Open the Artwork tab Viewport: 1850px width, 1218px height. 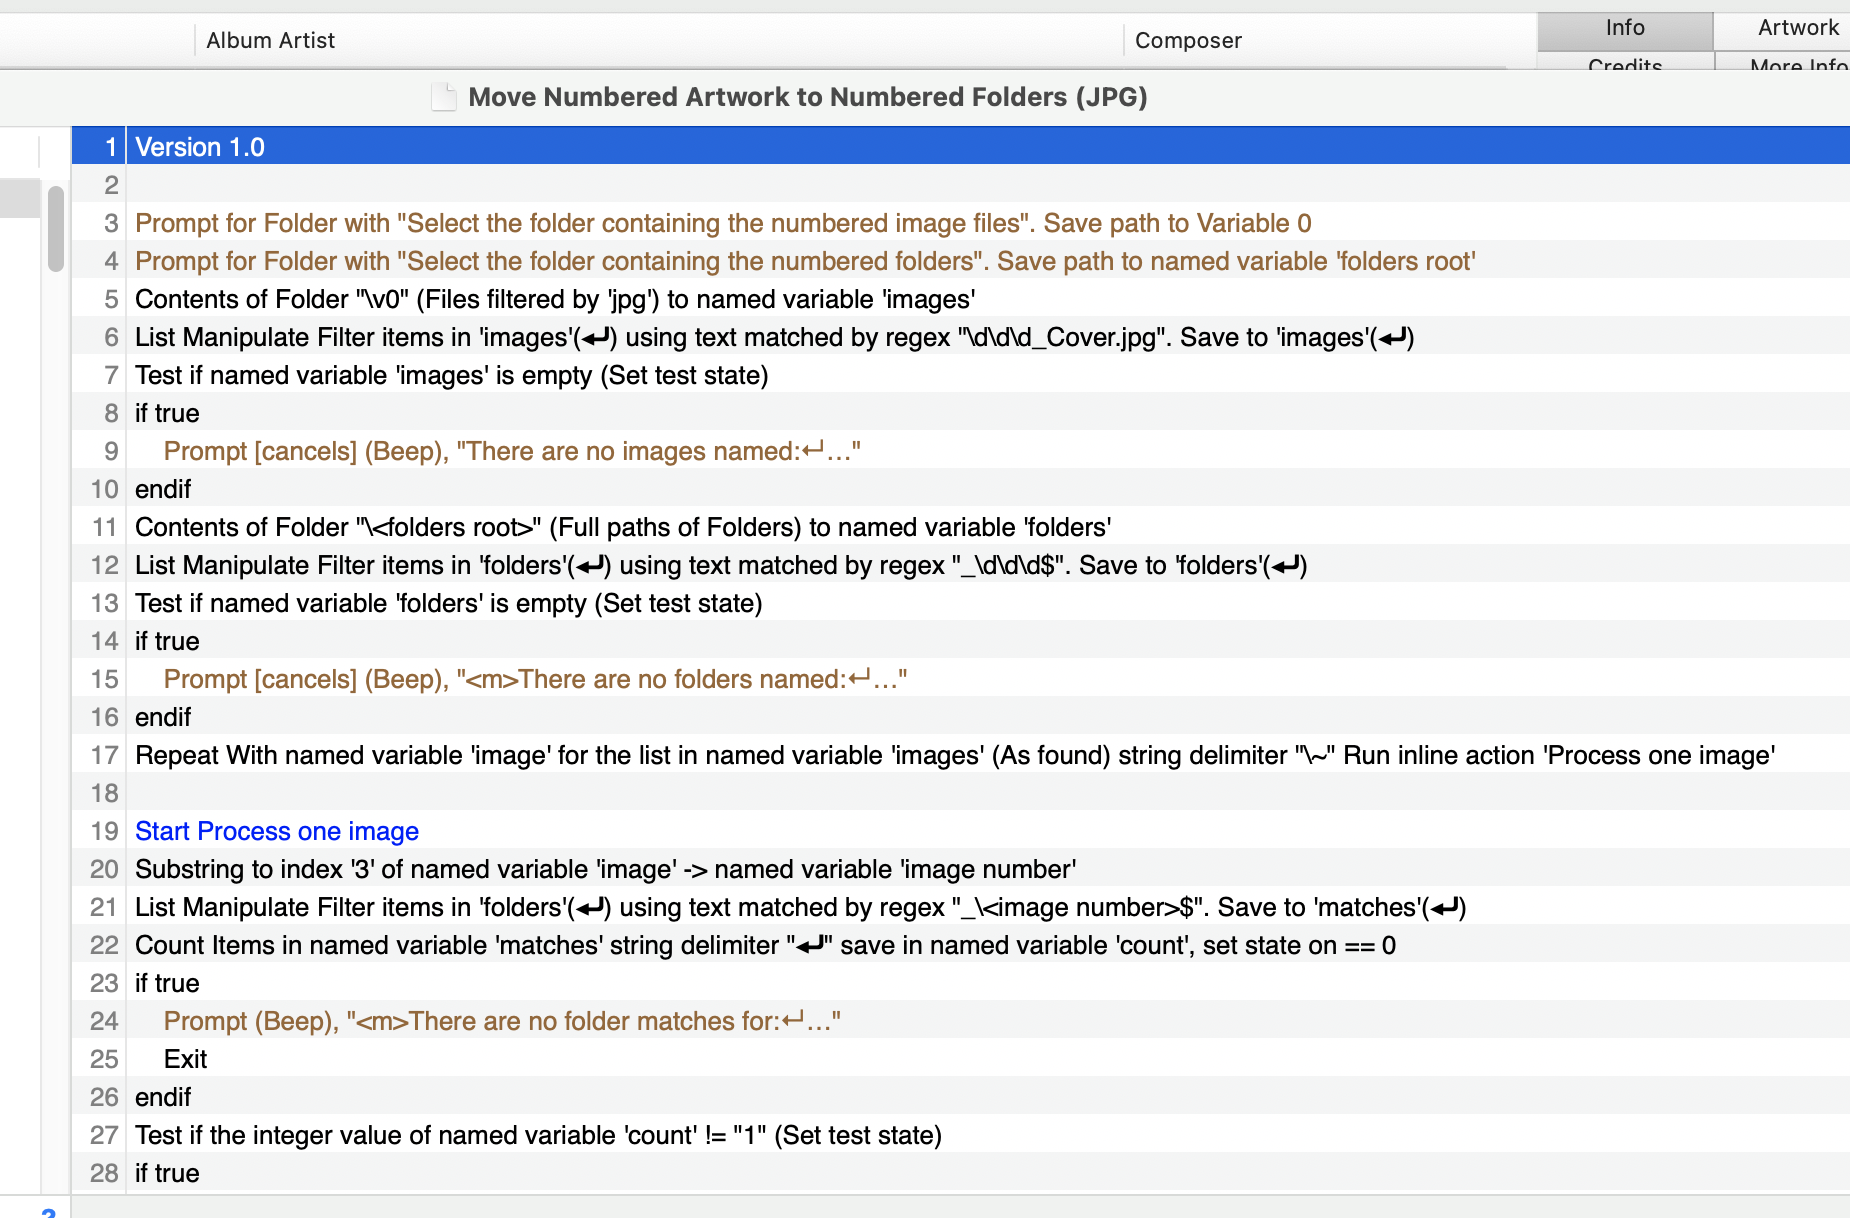(x=1797, y=29)
